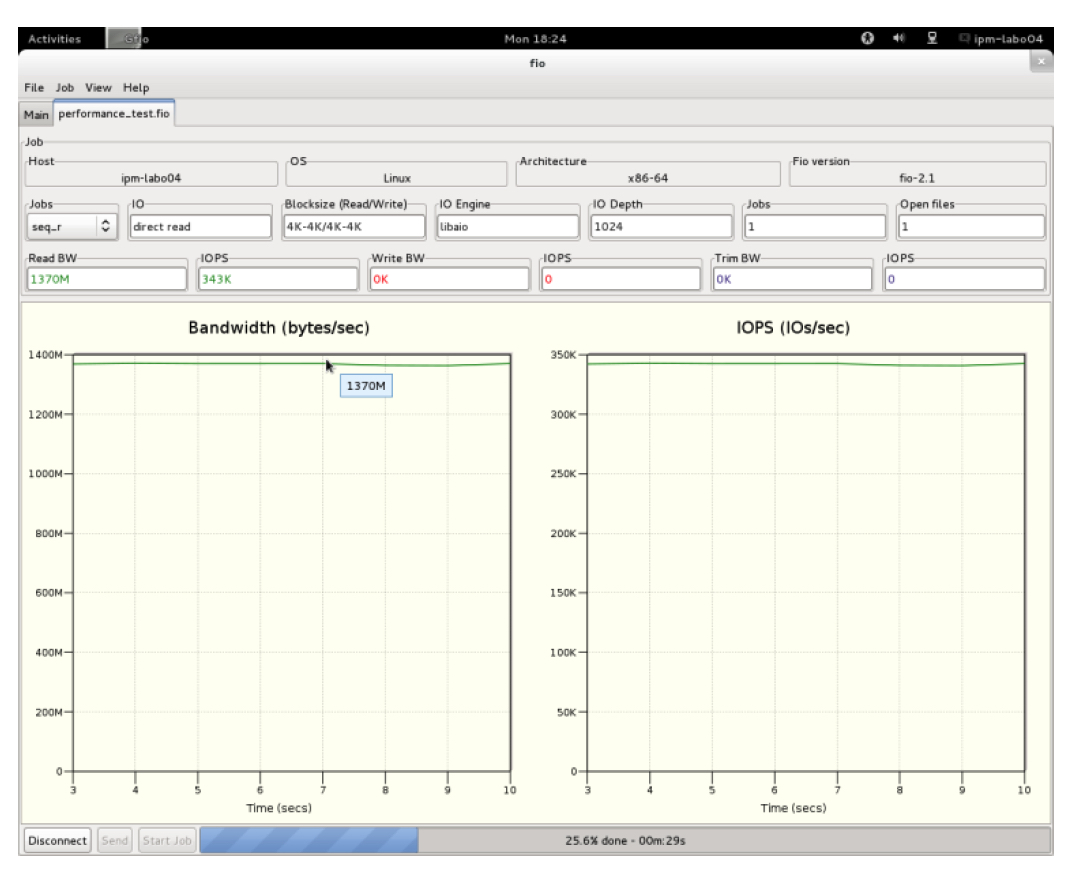The height and width of the screenshot is (879, 1070).
Task: Open the File menu
Action: [34, 88]
